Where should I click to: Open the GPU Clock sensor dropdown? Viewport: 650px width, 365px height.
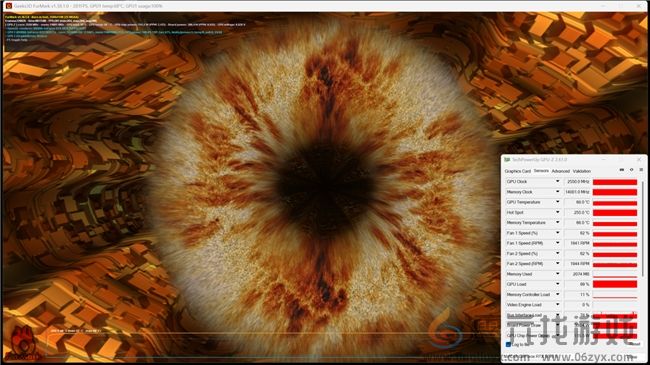pos(558,181)
